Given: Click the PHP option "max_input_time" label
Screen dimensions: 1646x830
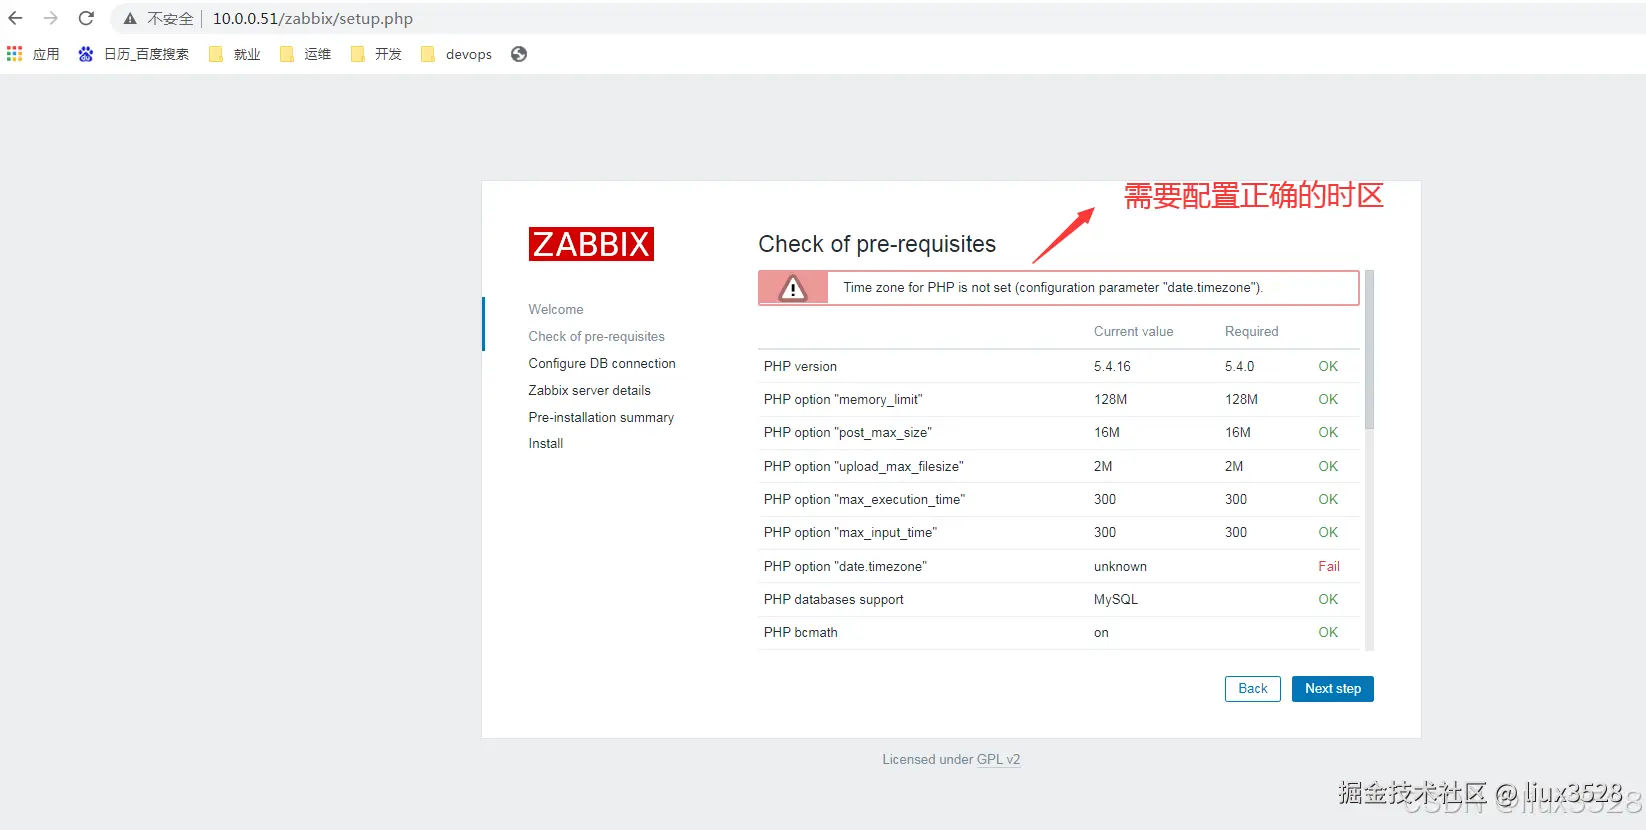Looking at the screenshot, I should (850, 532).
